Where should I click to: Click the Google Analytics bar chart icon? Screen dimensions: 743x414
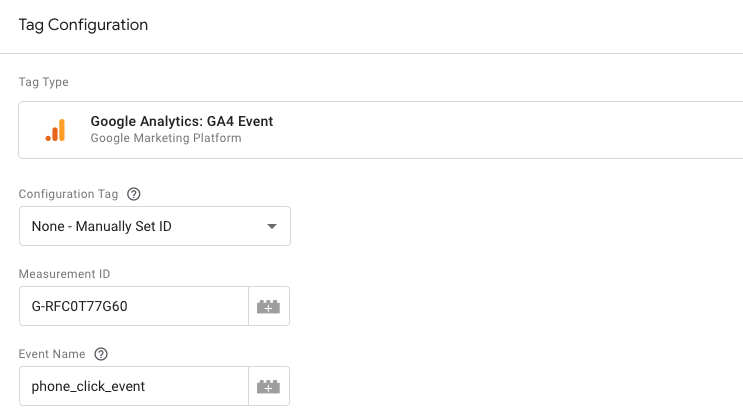pyautogui.click(x=55, y=130)
